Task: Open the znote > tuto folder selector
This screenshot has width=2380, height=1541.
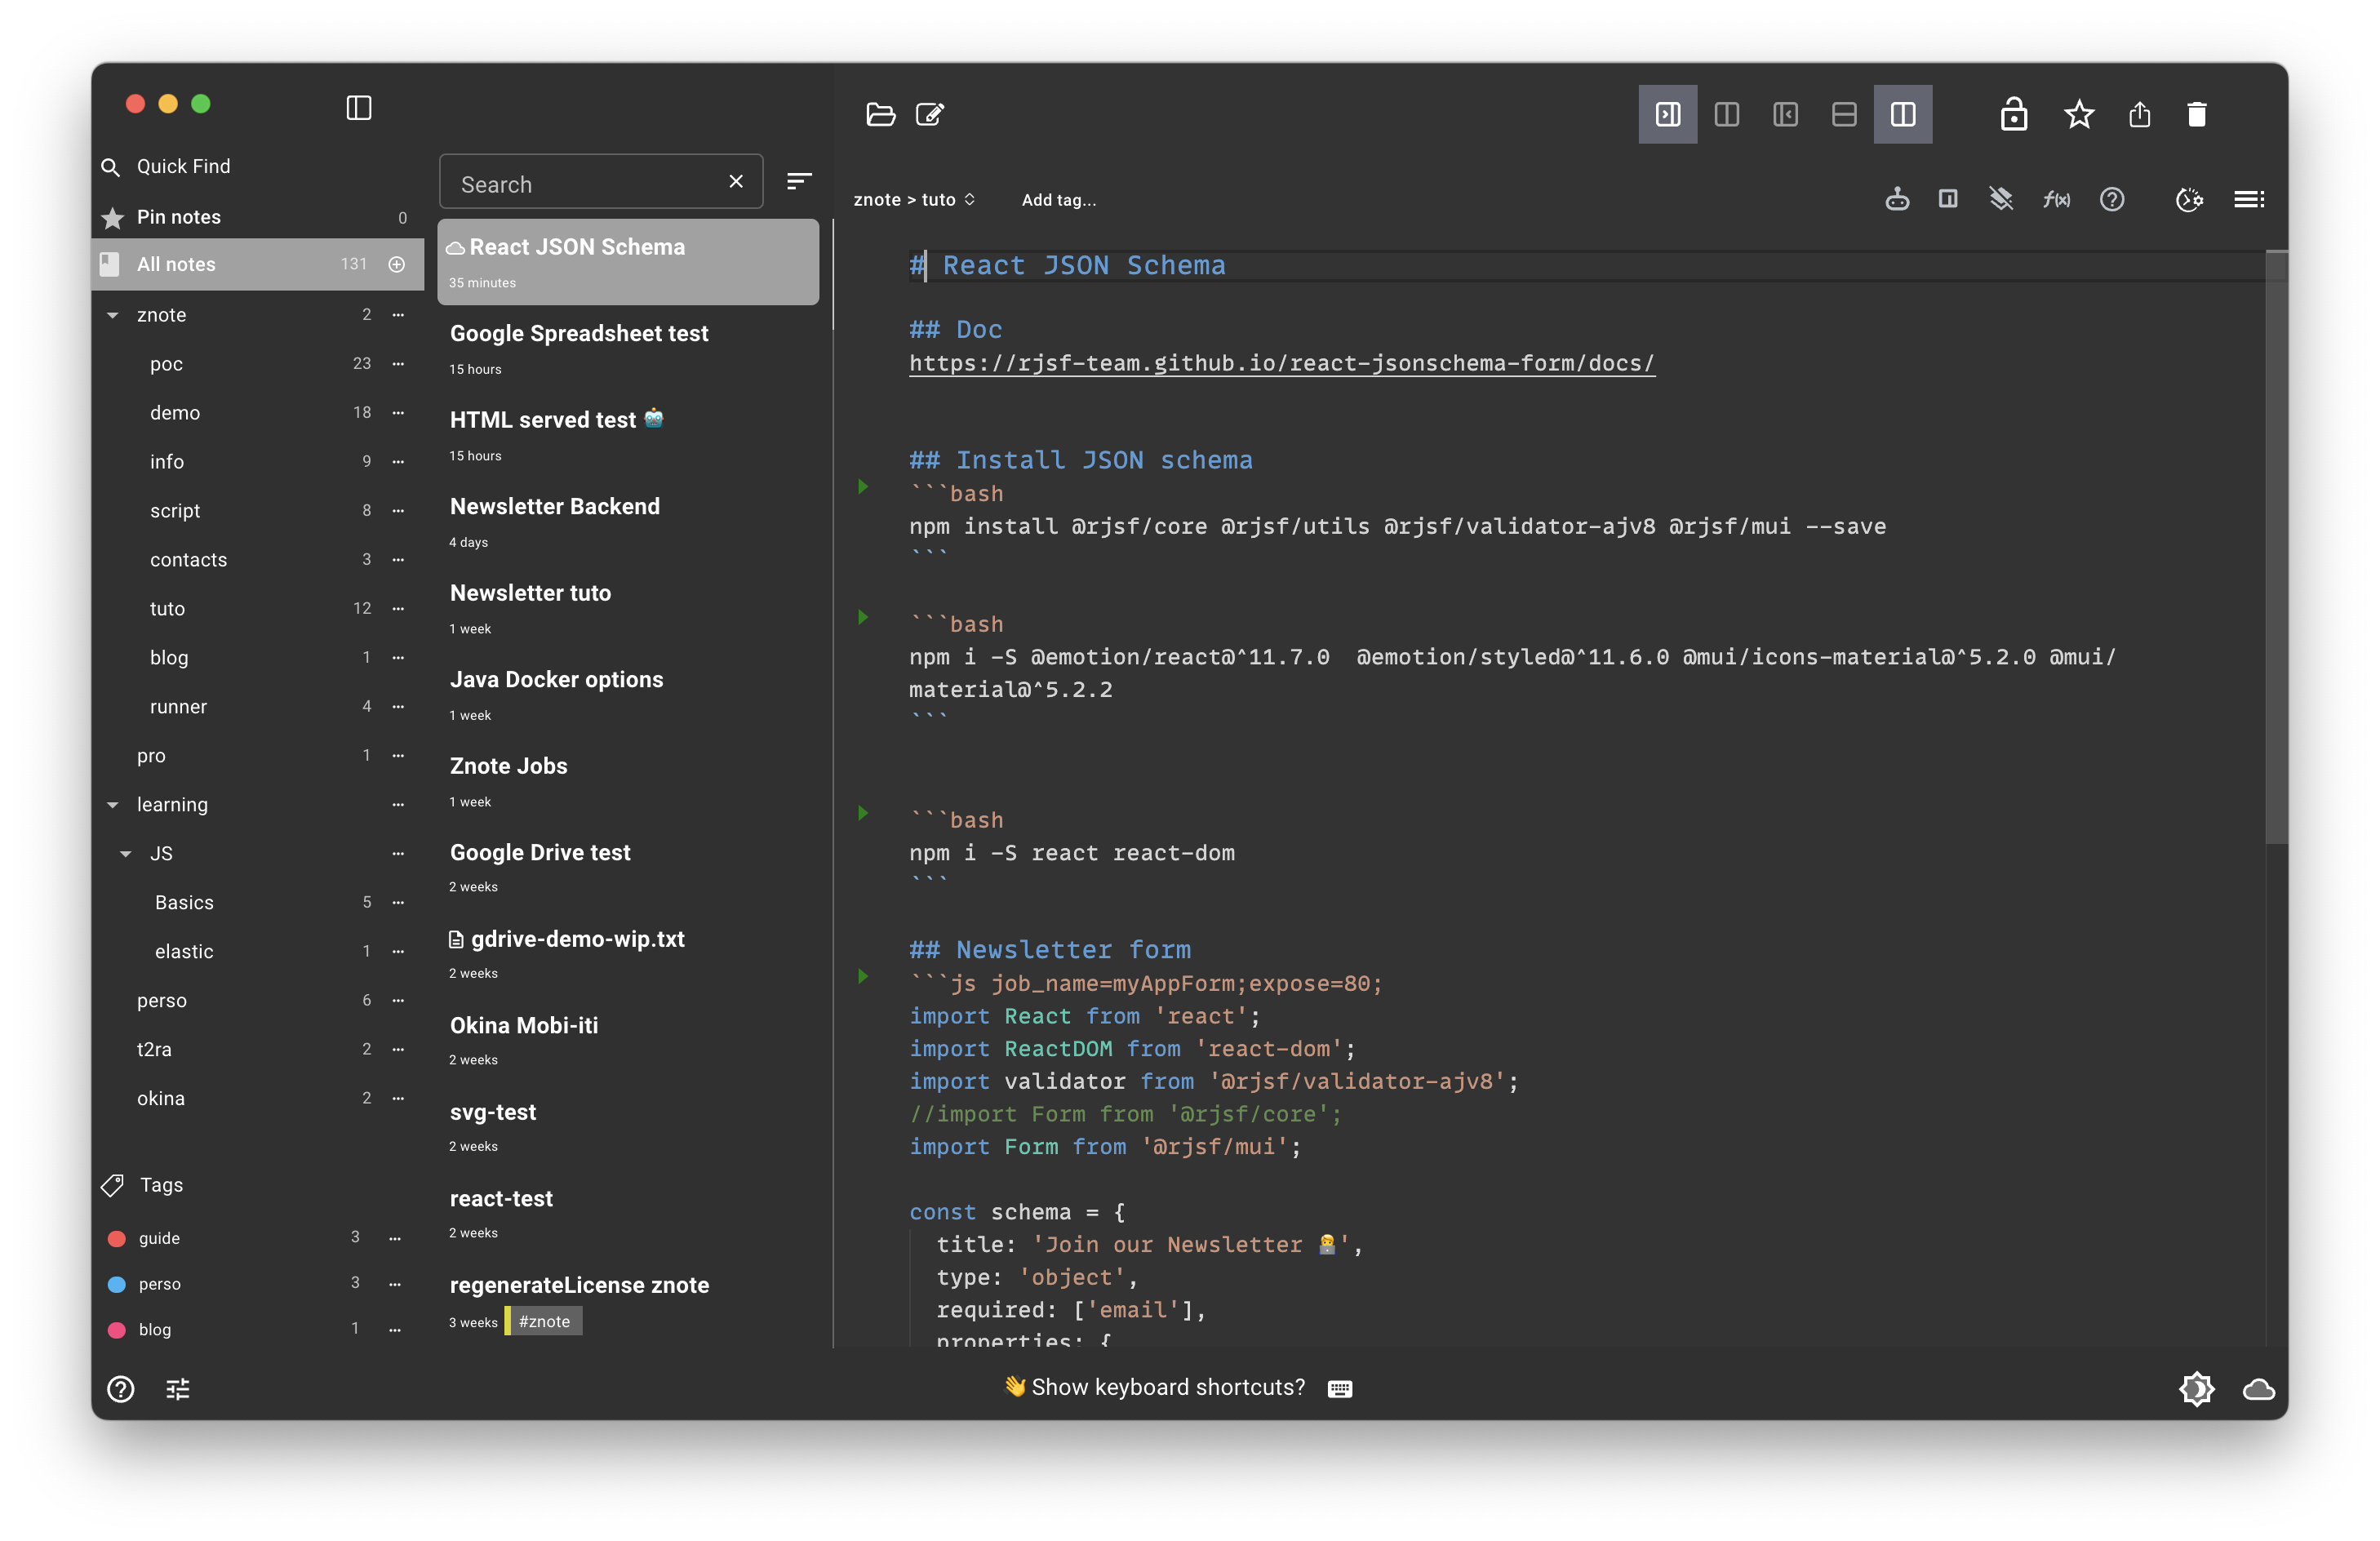Action: click(914, 200)
